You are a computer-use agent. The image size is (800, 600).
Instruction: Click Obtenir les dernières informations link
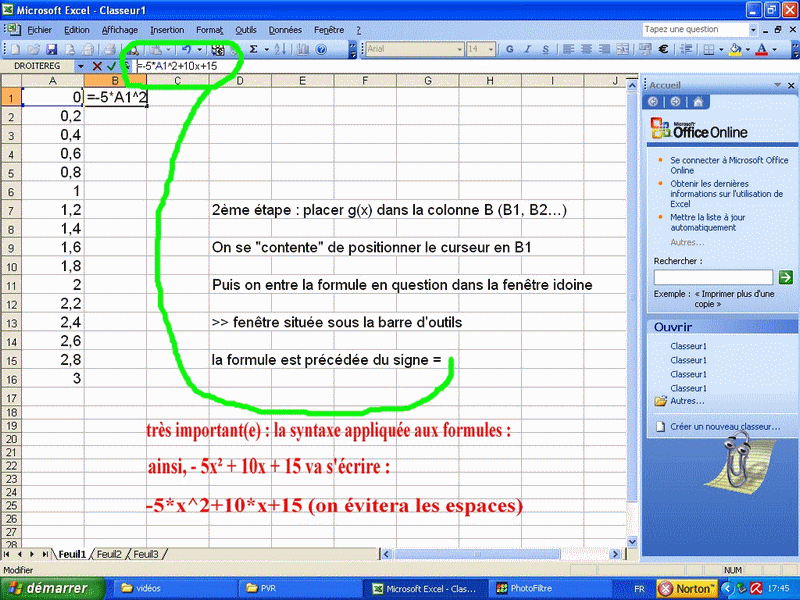[x=727, y=194]
